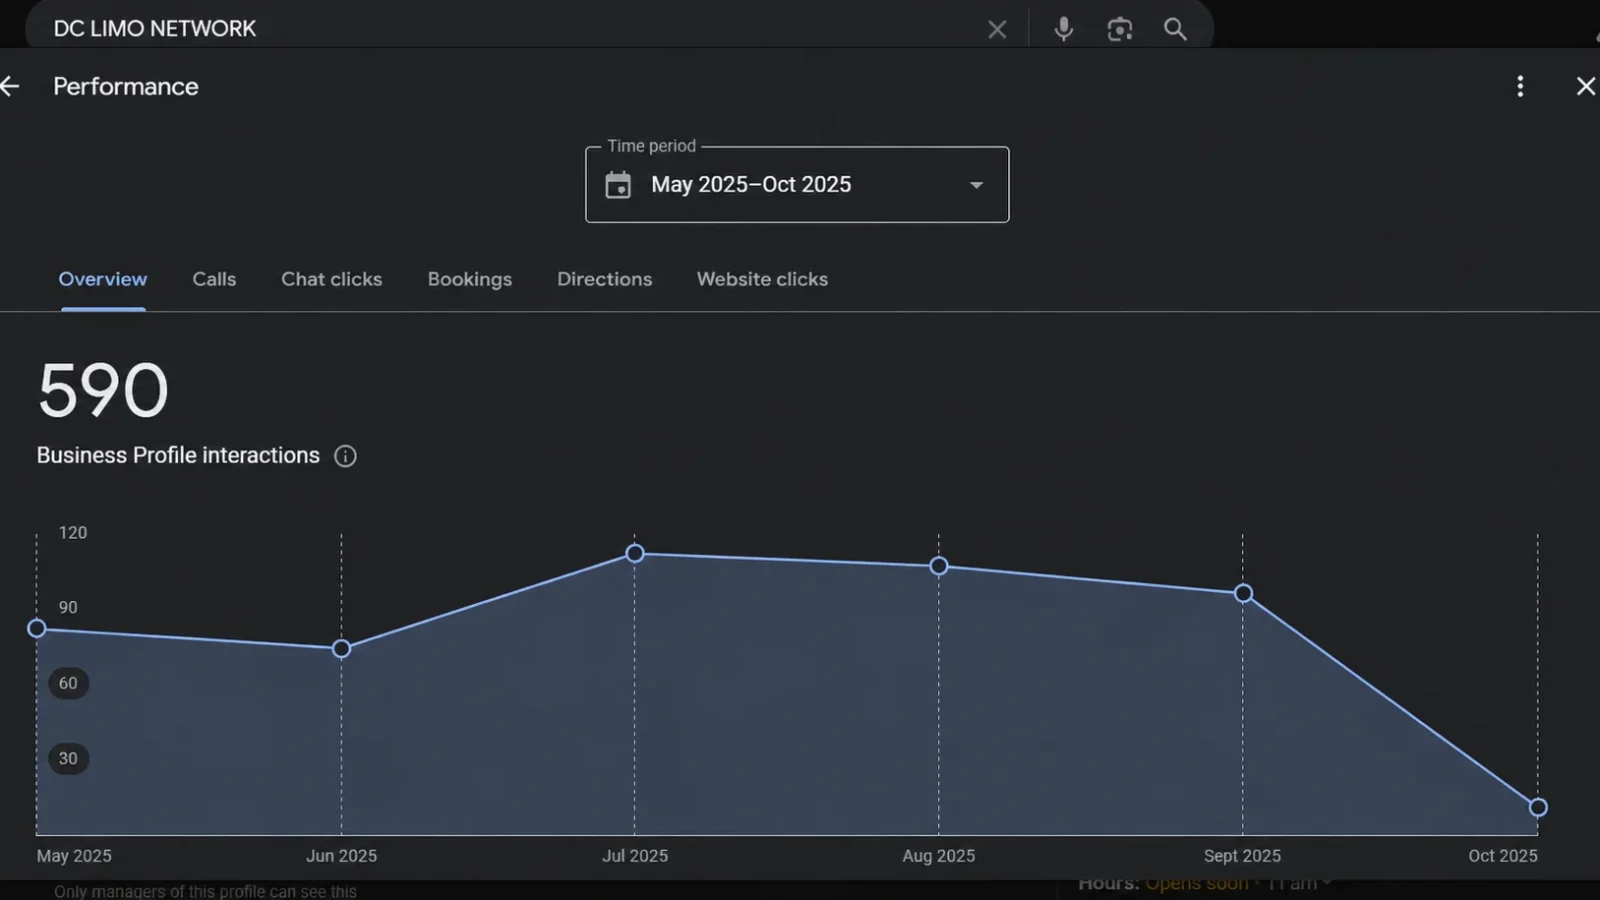Click the 590 interactions total
Viewport: 1600px width, 900px height.
click(x=103, y=390)
